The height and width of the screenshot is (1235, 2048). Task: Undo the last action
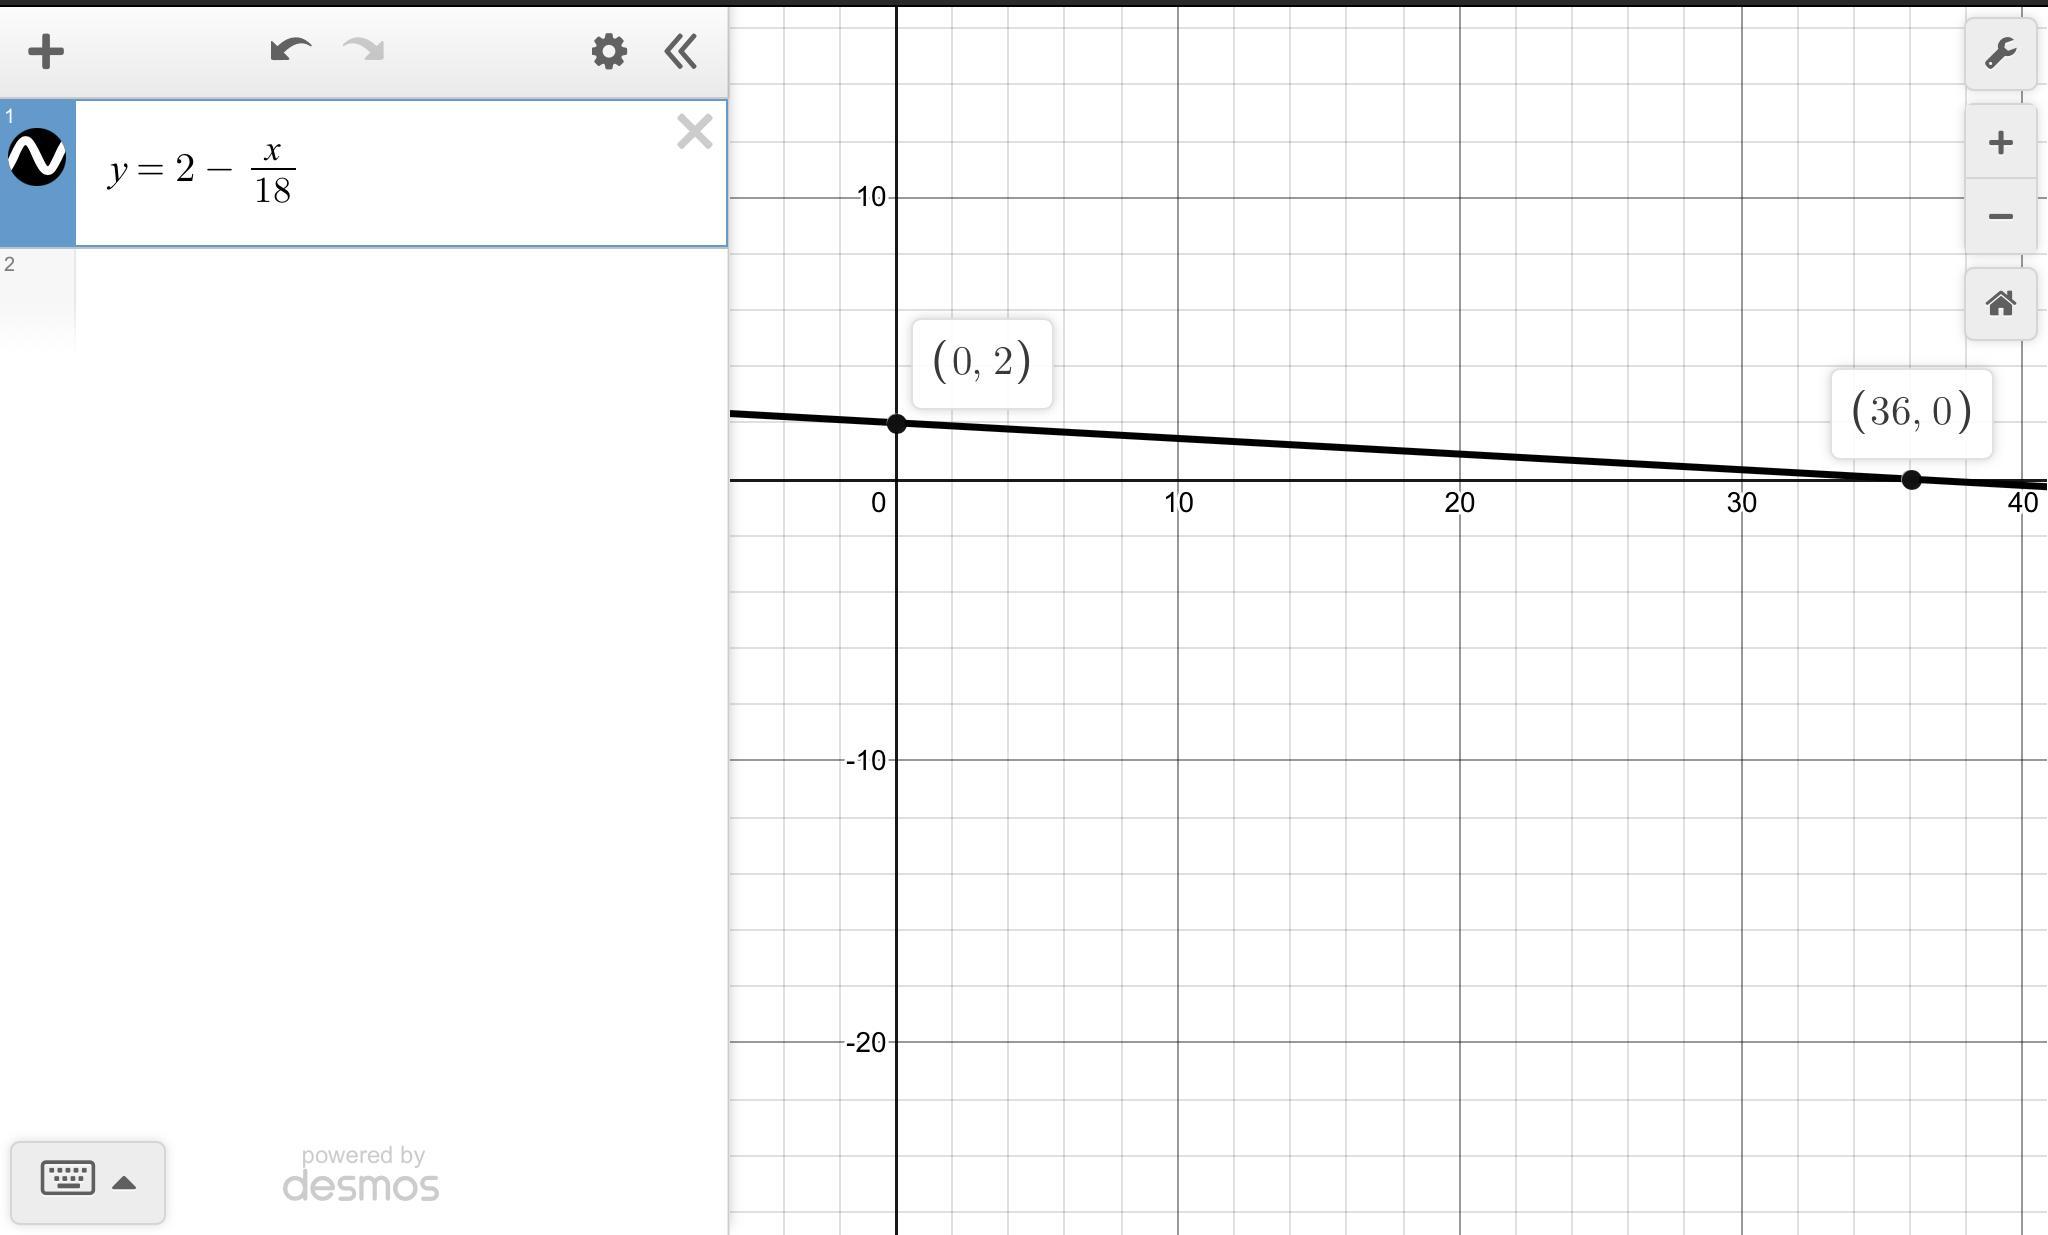(x=290, y=50)
